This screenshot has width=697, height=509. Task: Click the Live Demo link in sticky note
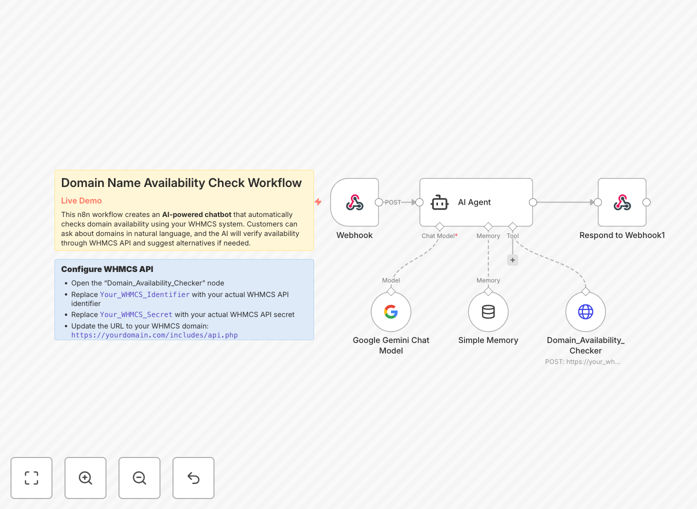tap(81, 200)
